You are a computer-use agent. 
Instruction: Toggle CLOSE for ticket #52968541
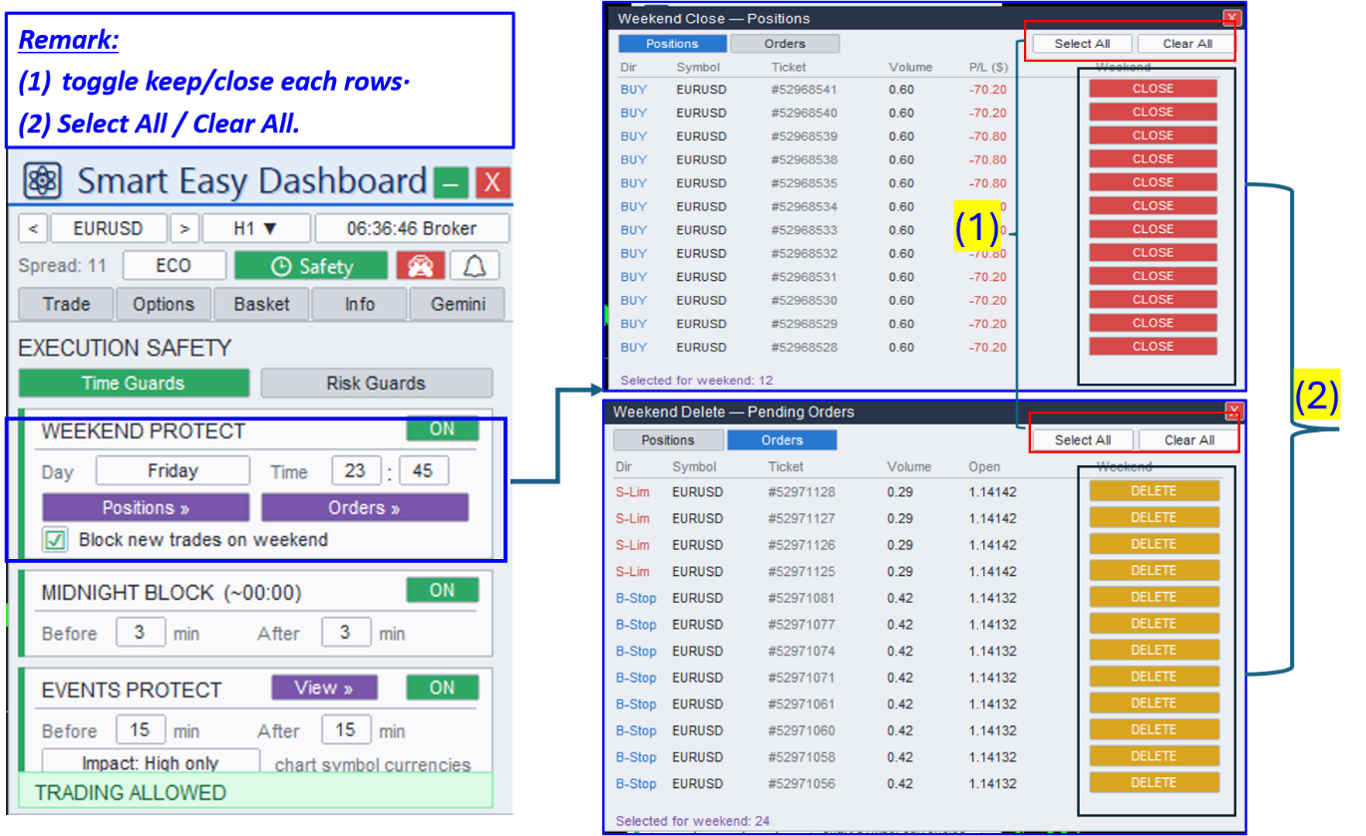pos(1153,88)
